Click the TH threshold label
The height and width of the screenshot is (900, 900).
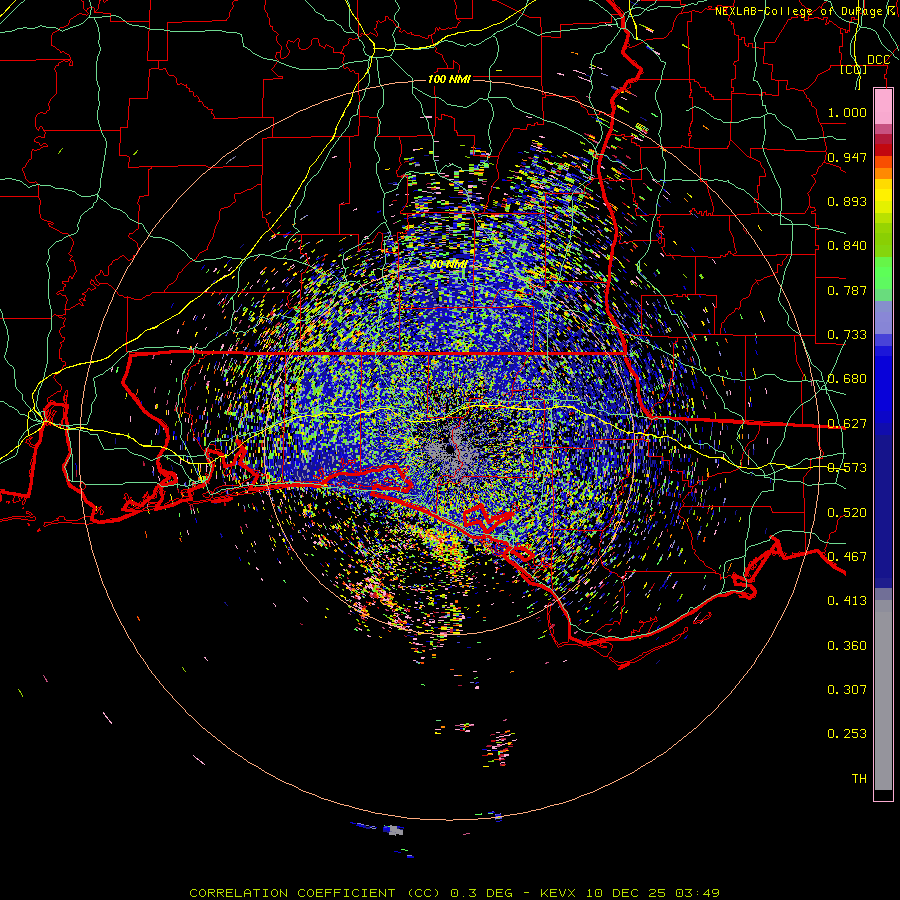(x=859, y=779)
